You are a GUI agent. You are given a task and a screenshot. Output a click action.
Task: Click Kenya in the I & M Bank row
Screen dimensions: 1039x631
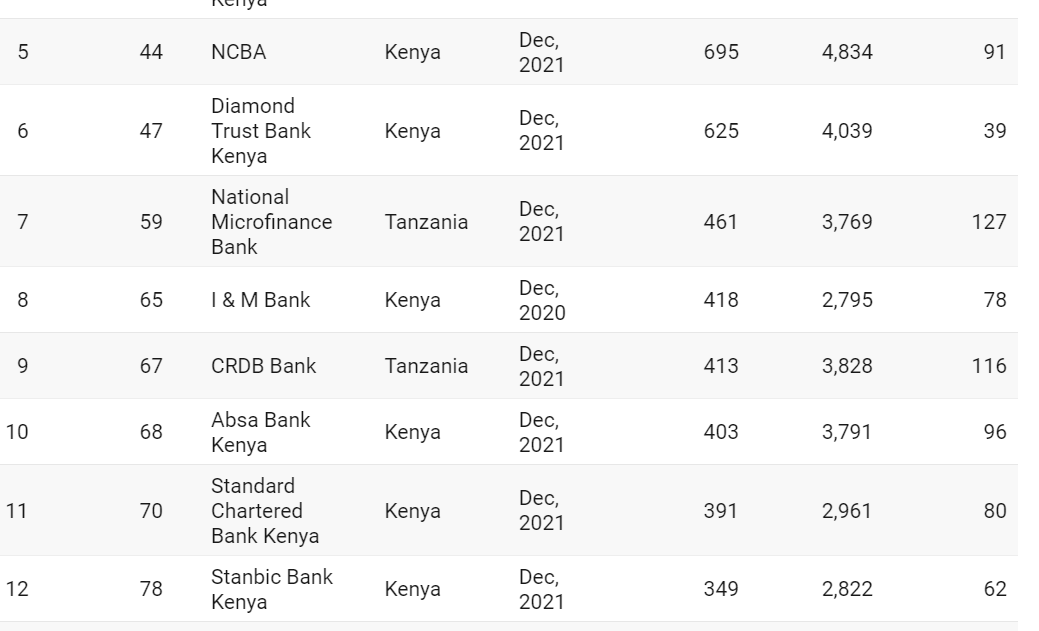[x=412, y=300]
